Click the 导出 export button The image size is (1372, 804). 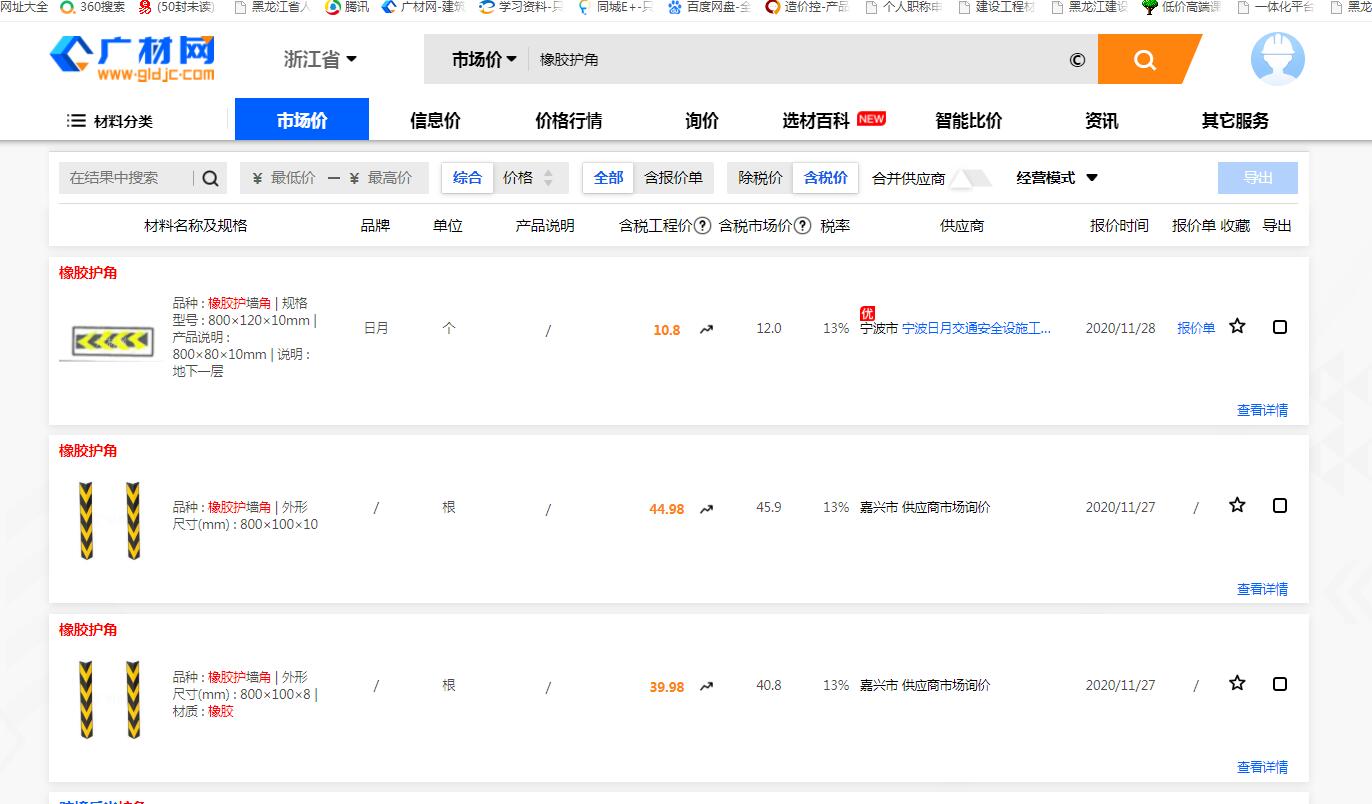1258,178
